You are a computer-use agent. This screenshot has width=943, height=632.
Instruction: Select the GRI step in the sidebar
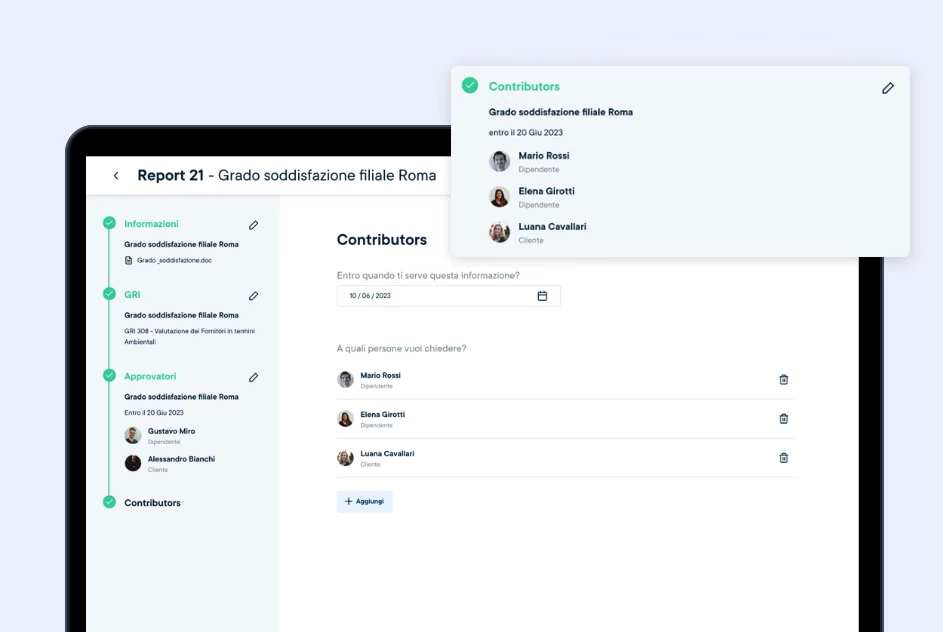pyautogui.click(x=132, y=295)
